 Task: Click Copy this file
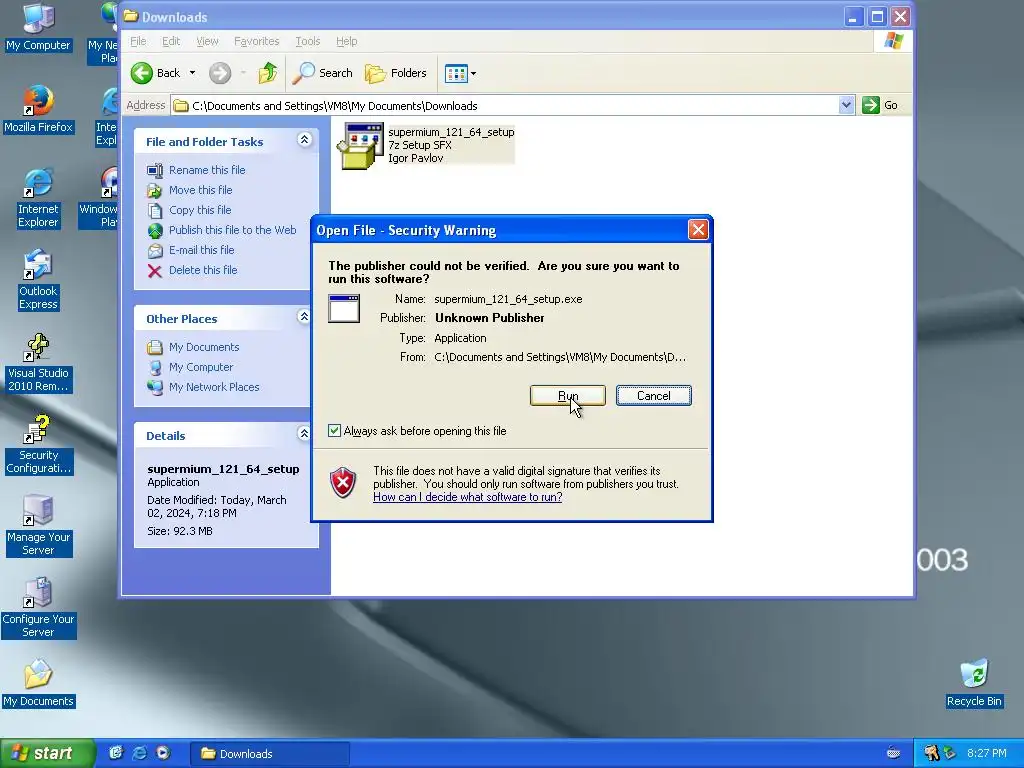pyautogui.click(x=200, y=210)
